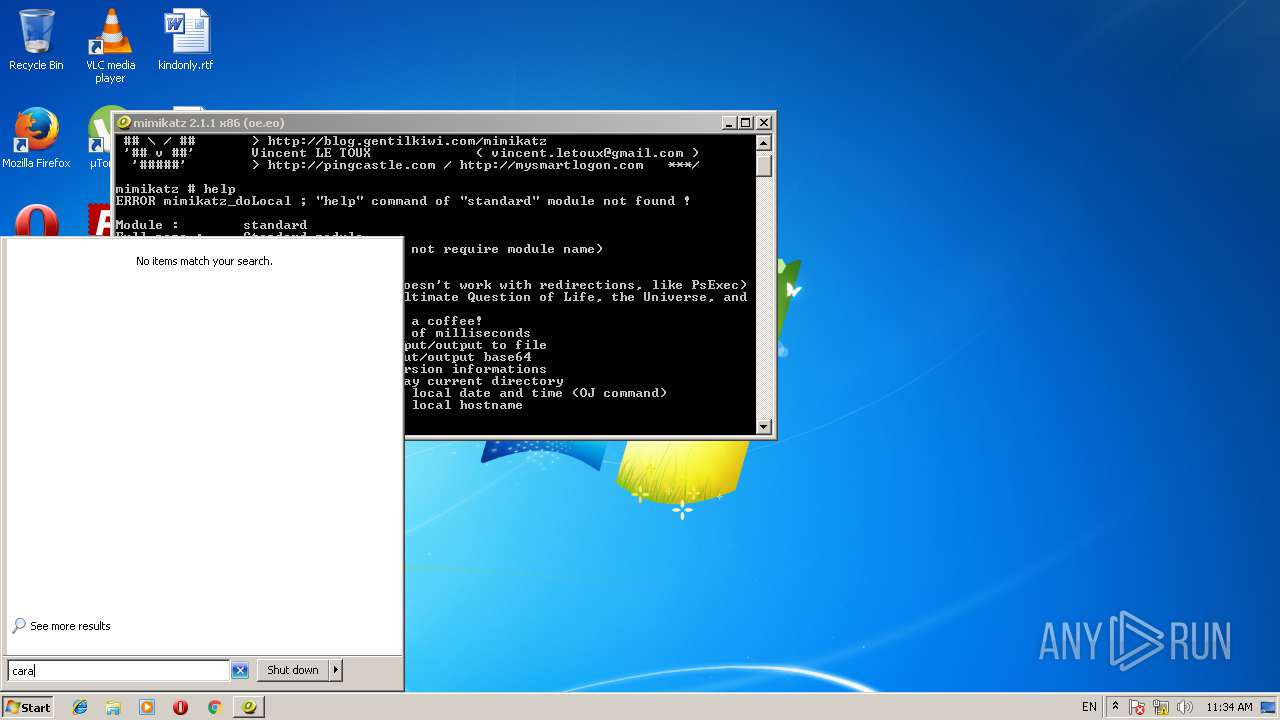Click the Start button

point(28,707)
